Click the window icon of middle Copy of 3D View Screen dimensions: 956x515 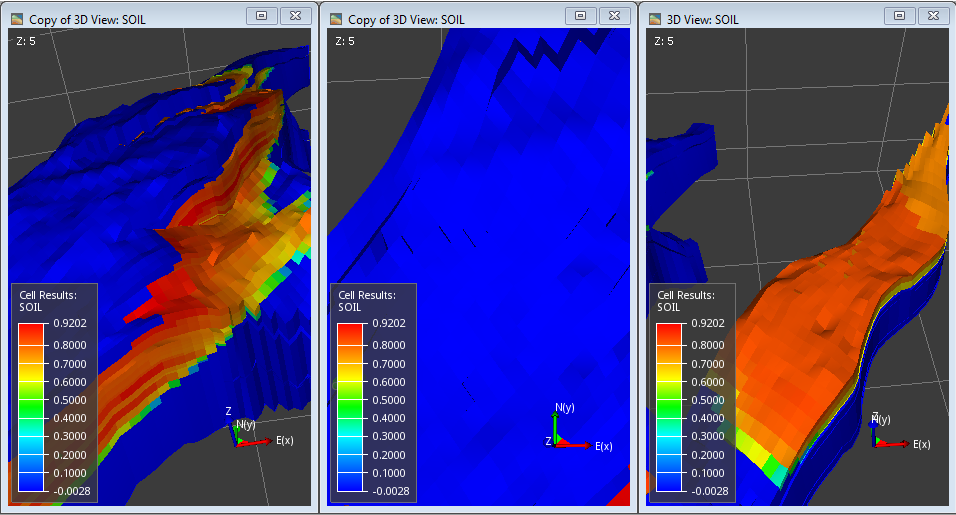(336, 20)
